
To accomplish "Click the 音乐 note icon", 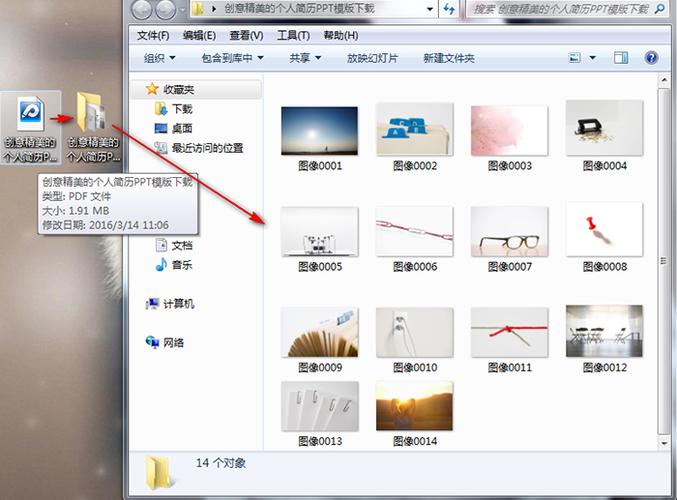I will point(161,265).
